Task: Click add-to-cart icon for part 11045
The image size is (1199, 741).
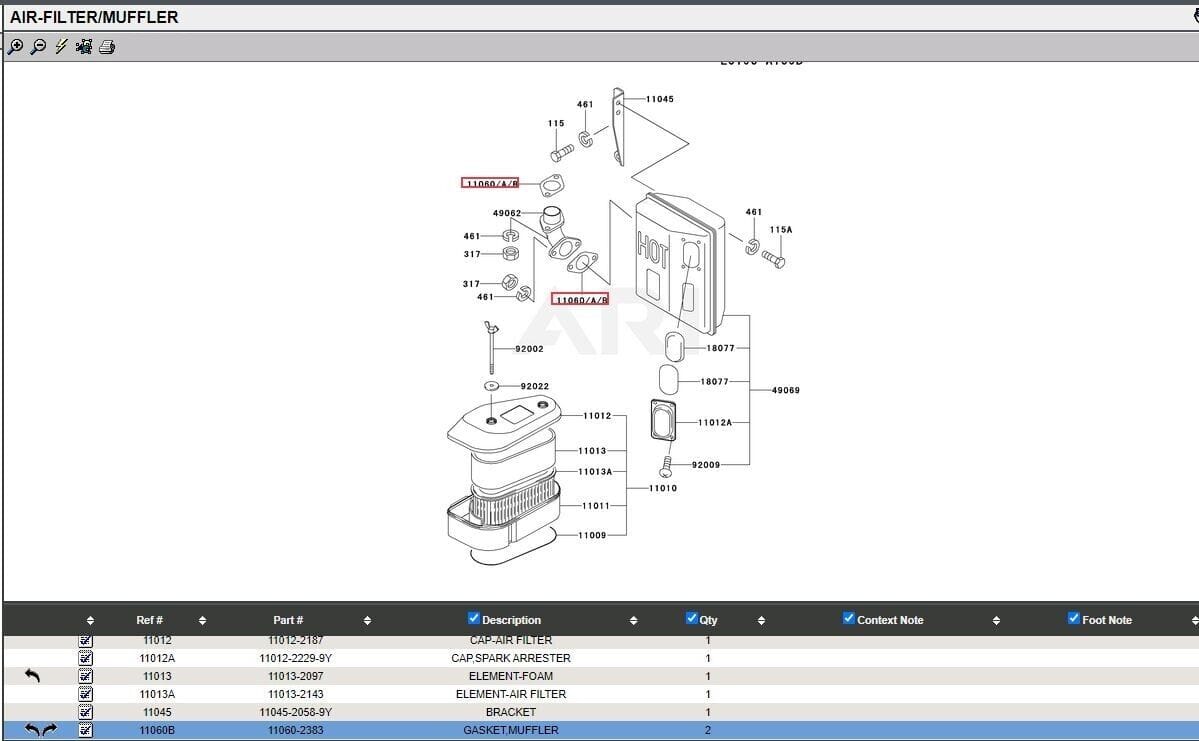Action: 86,712
